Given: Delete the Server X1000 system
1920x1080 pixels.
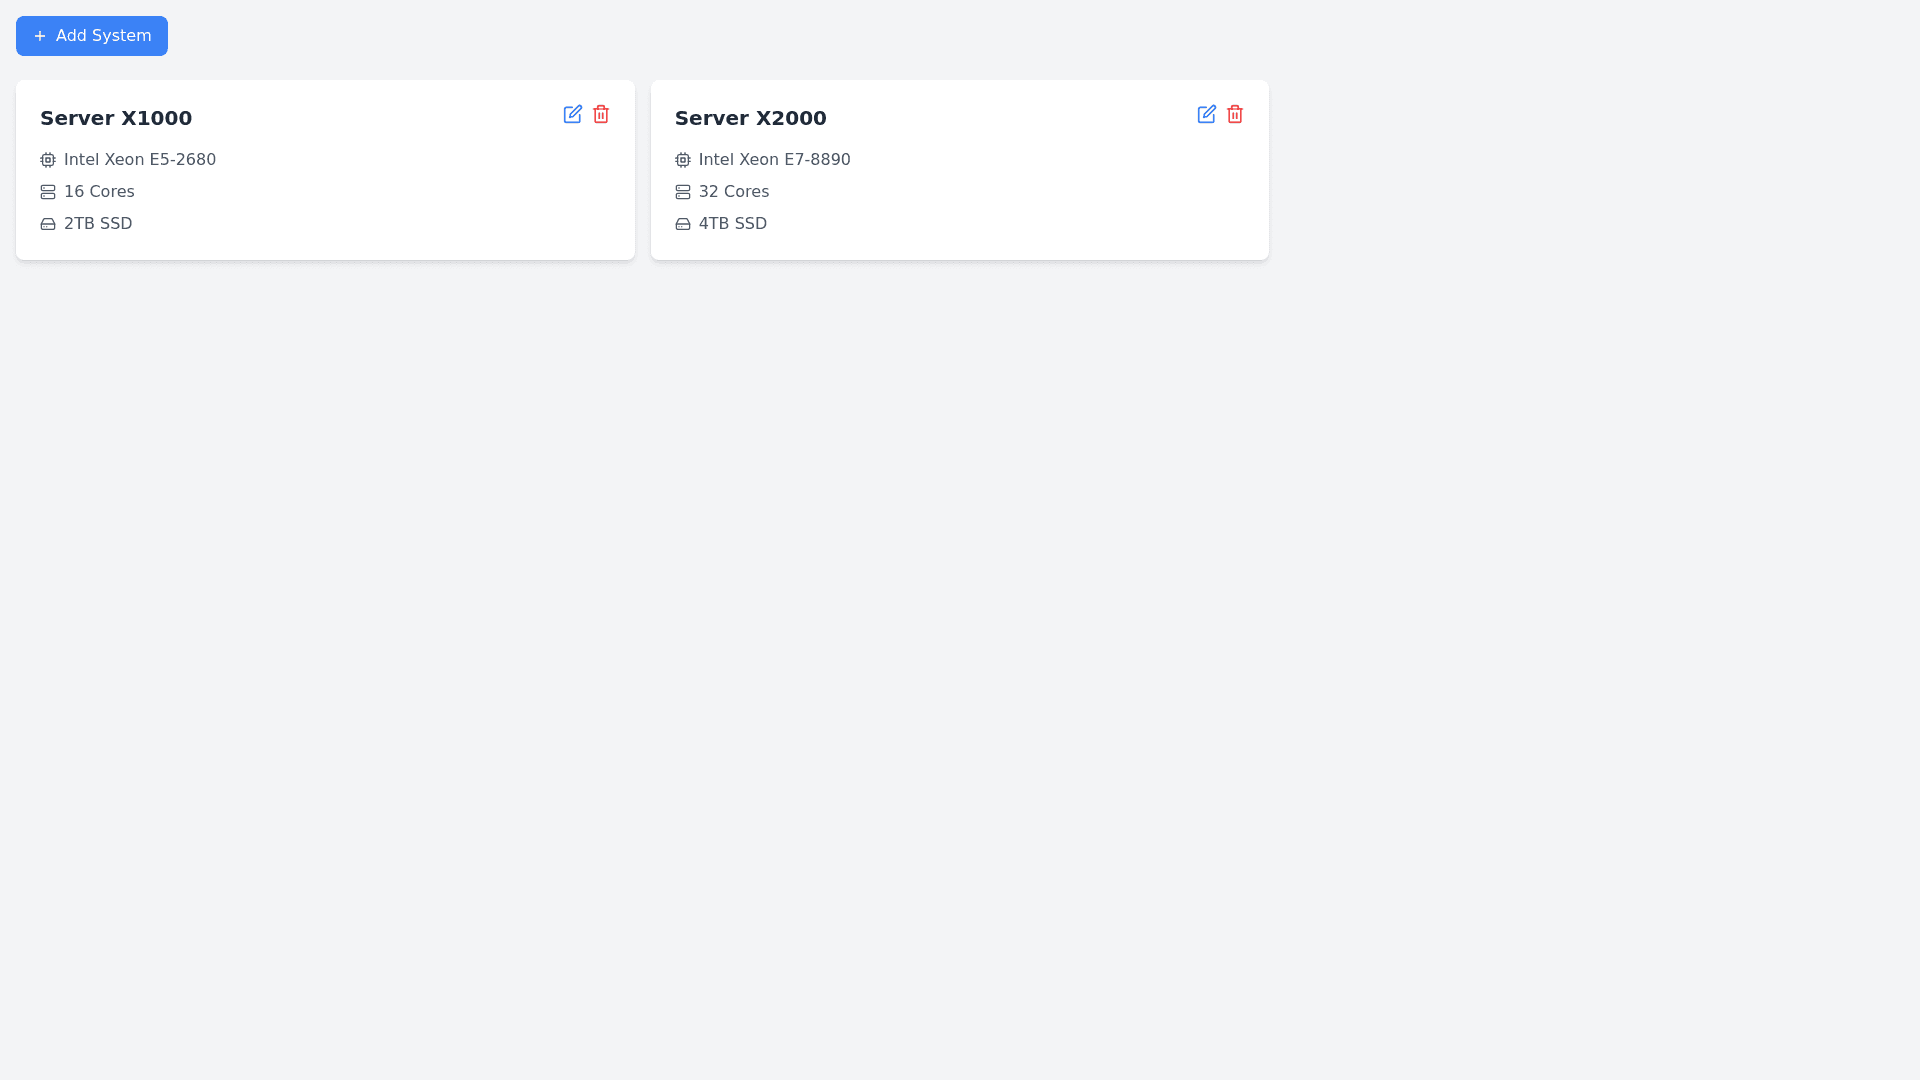Looking at the screenshot, I should 601,114.
